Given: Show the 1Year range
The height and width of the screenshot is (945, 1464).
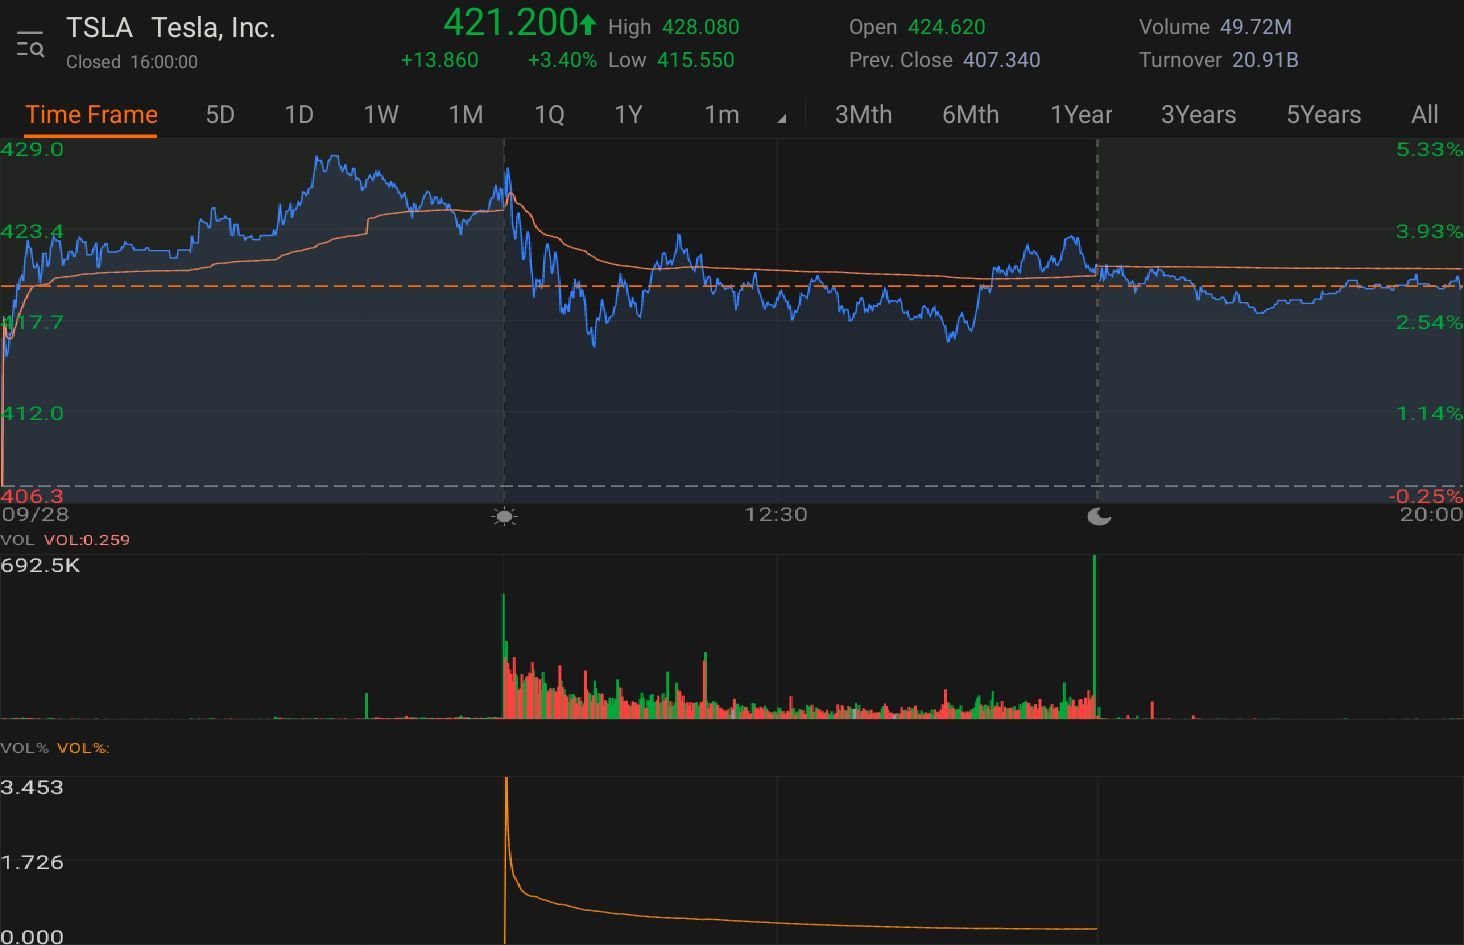Looking at the screenshot, I should (1081, 114).
